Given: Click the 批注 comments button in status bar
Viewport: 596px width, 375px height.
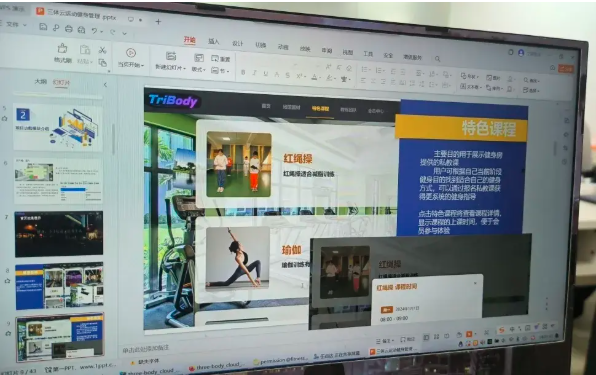Looking at the screenshot, I should (x=408, y=339).
